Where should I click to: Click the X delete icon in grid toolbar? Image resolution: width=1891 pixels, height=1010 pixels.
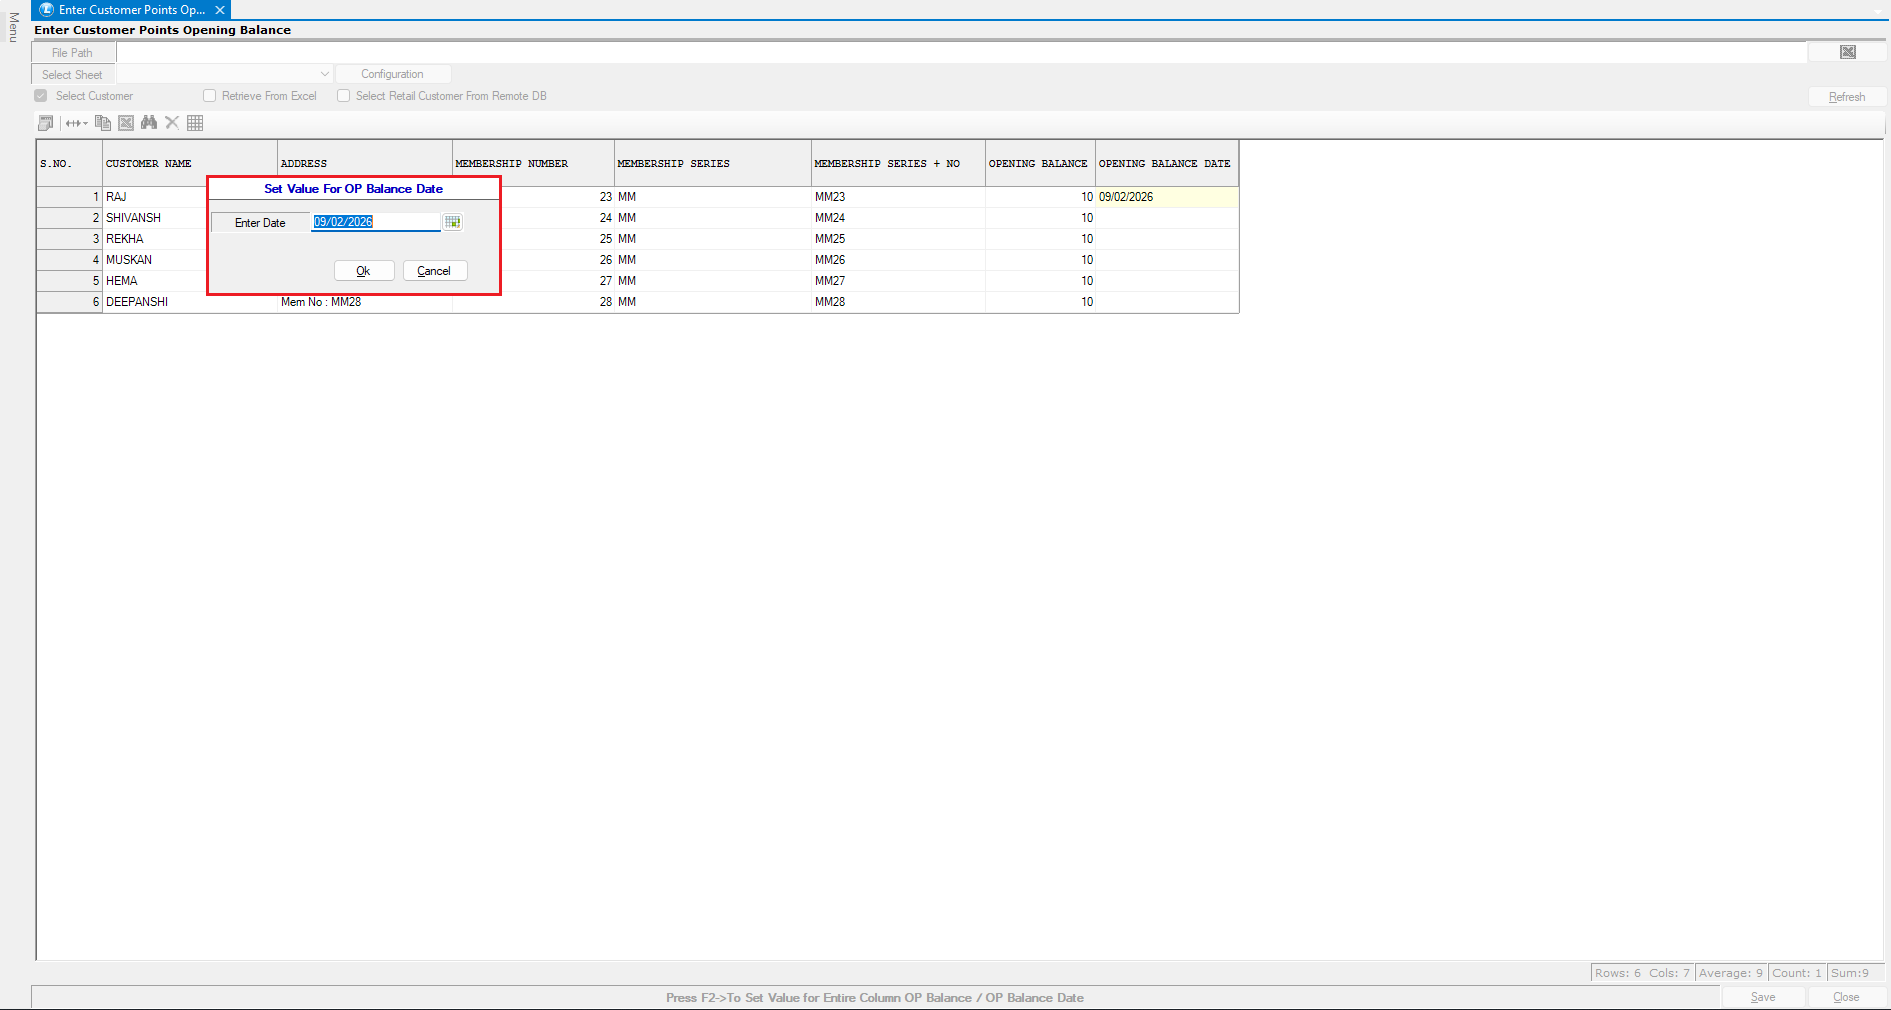tap(172, 123)
